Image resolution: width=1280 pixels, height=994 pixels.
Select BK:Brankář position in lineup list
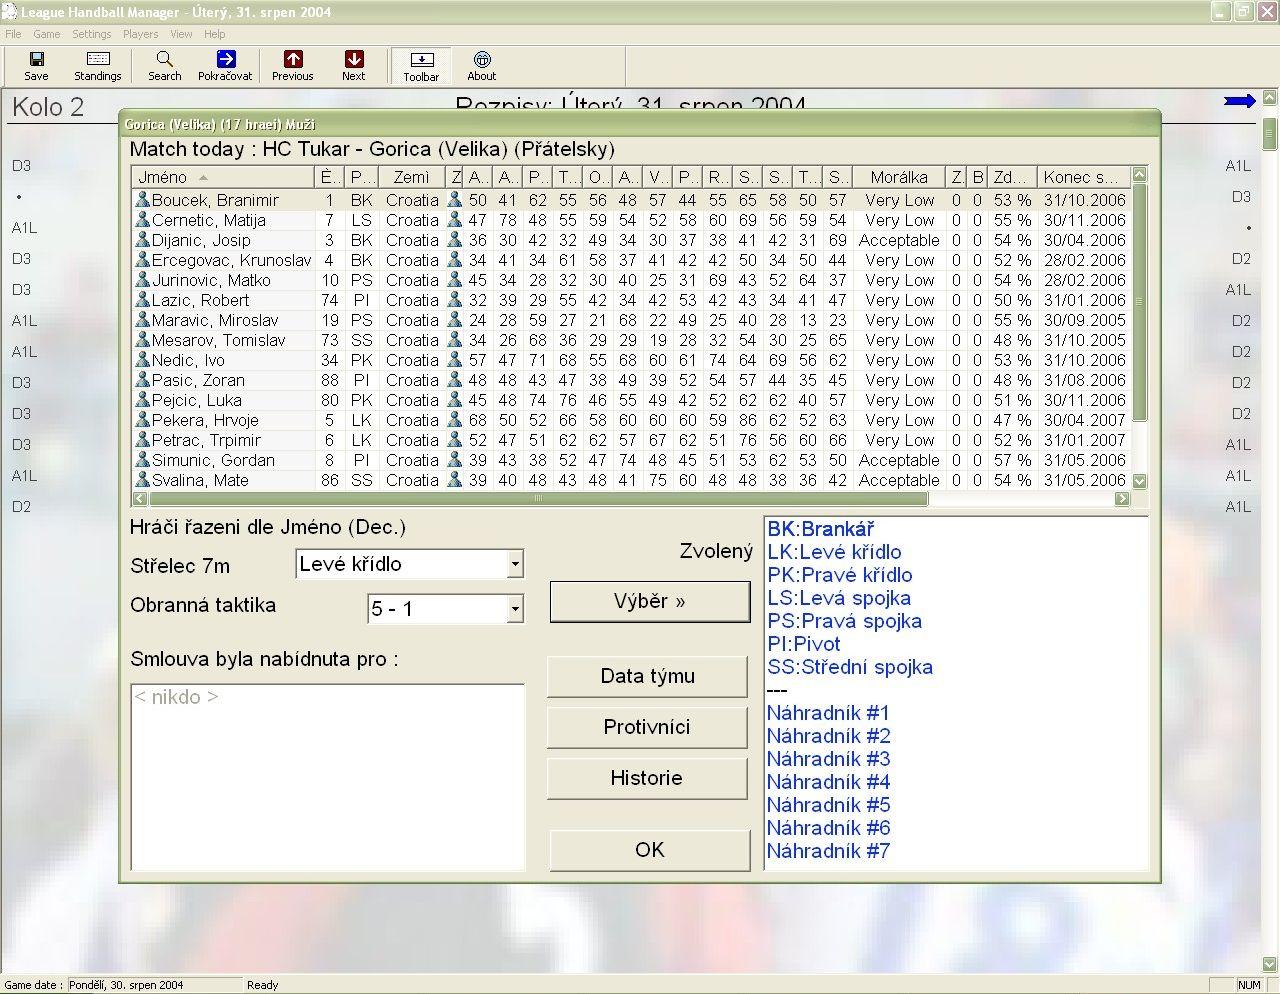tap(821, 529)
